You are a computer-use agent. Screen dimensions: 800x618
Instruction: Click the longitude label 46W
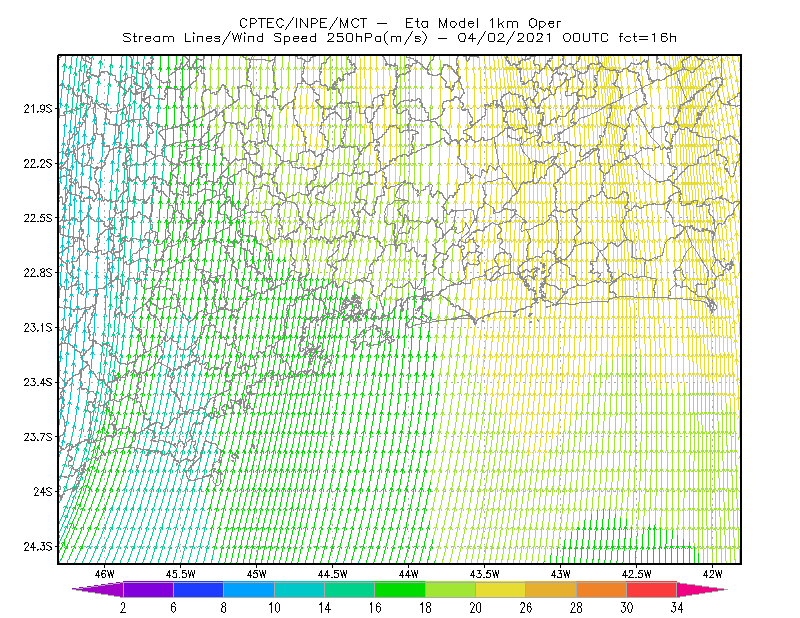tap(105, 574)
